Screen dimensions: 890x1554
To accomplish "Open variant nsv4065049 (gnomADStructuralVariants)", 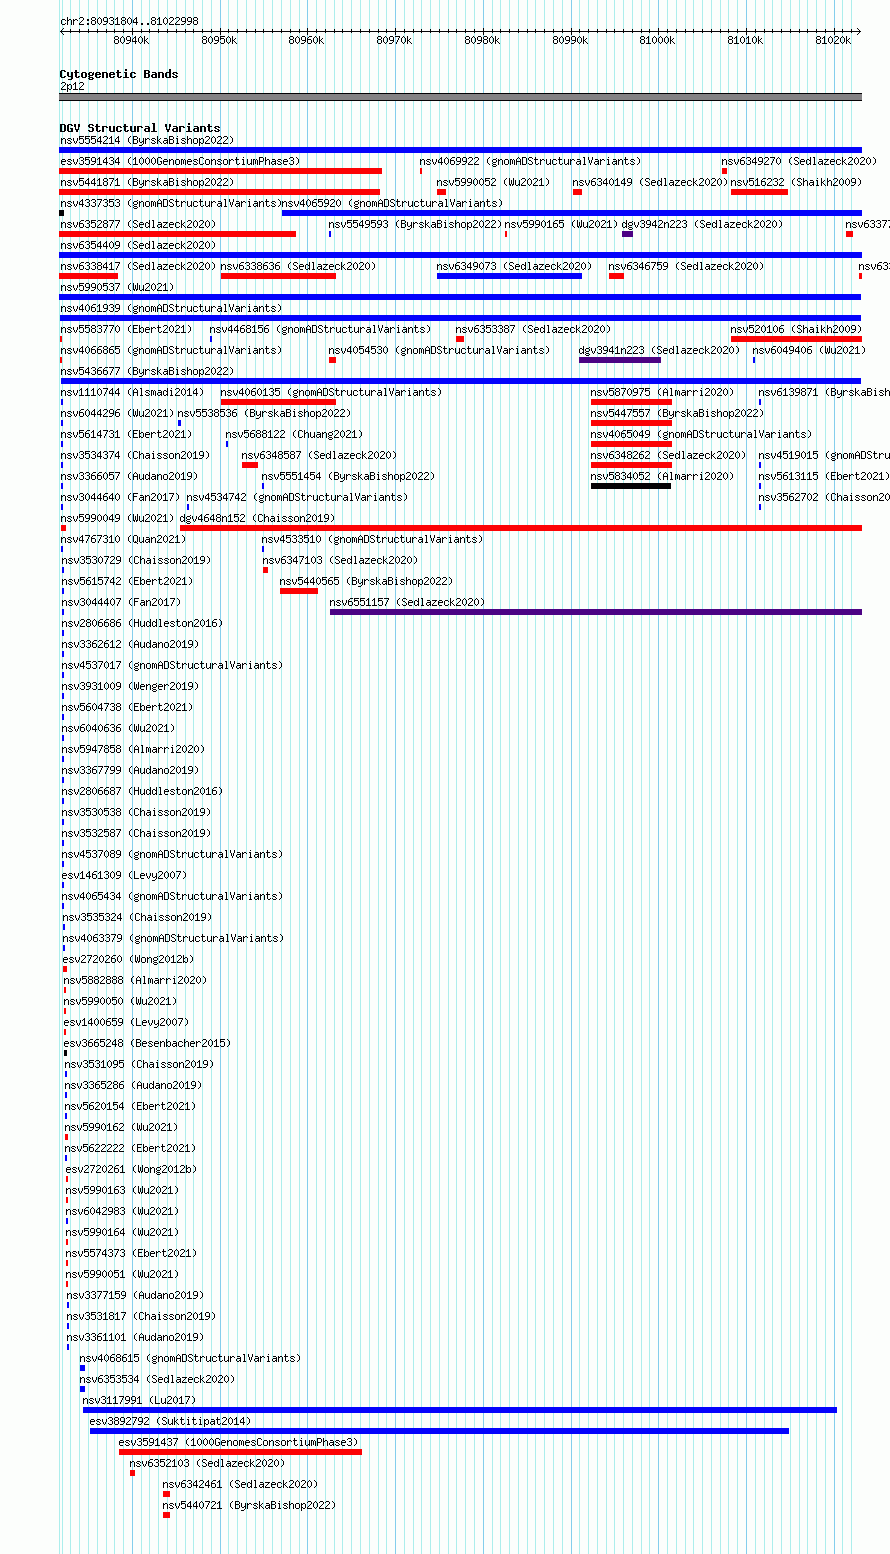I will click(701, 434).
